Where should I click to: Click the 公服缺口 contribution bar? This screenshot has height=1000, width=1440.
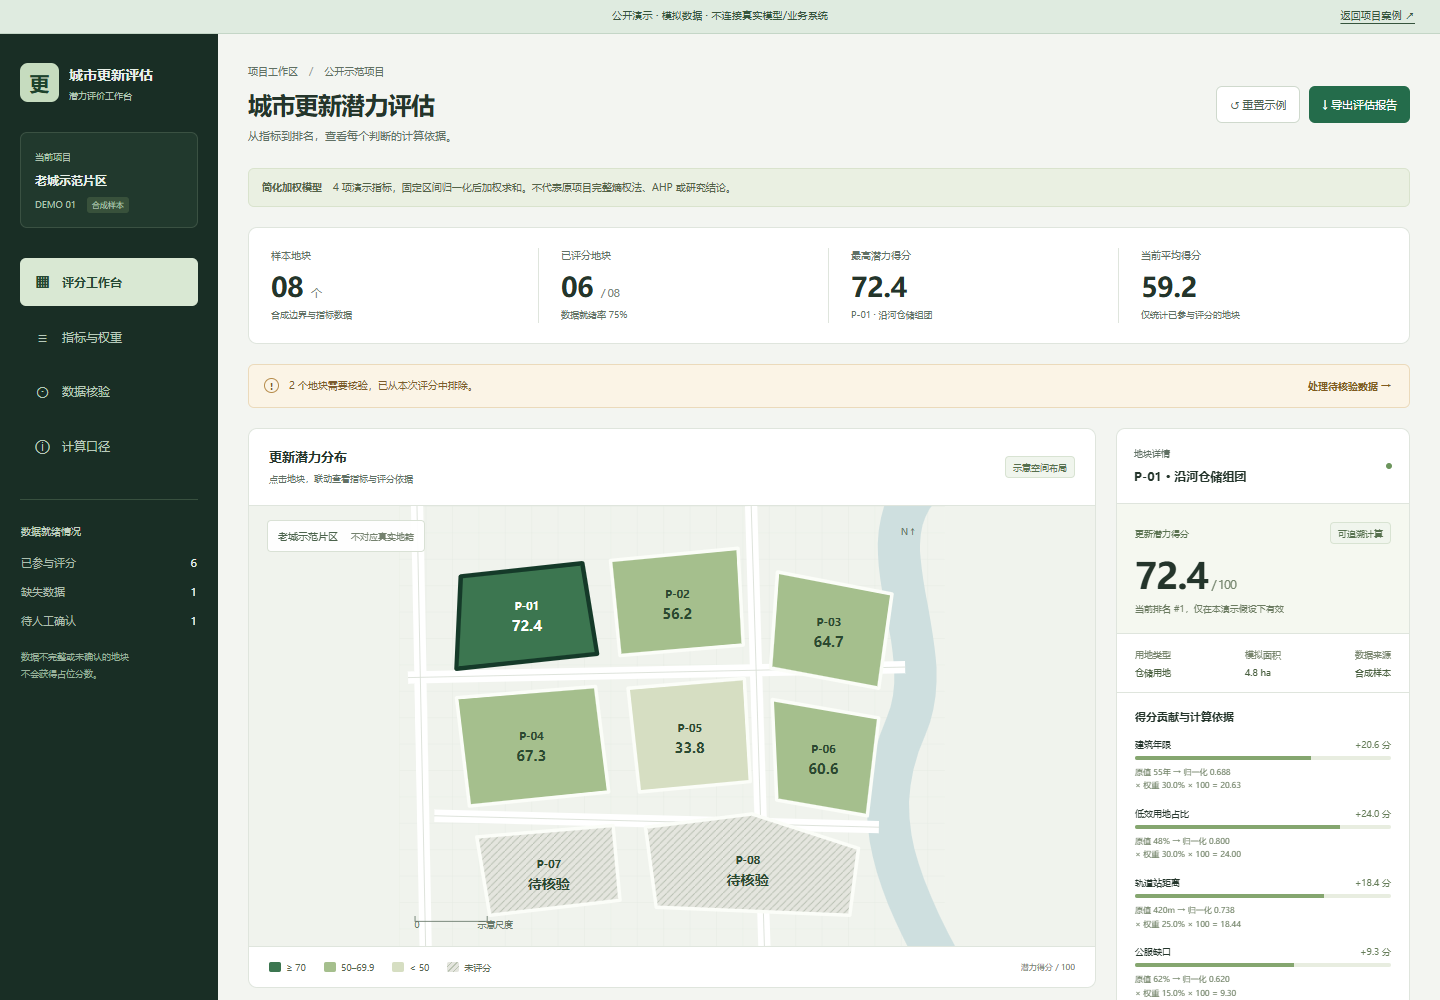coord(1262,965)
